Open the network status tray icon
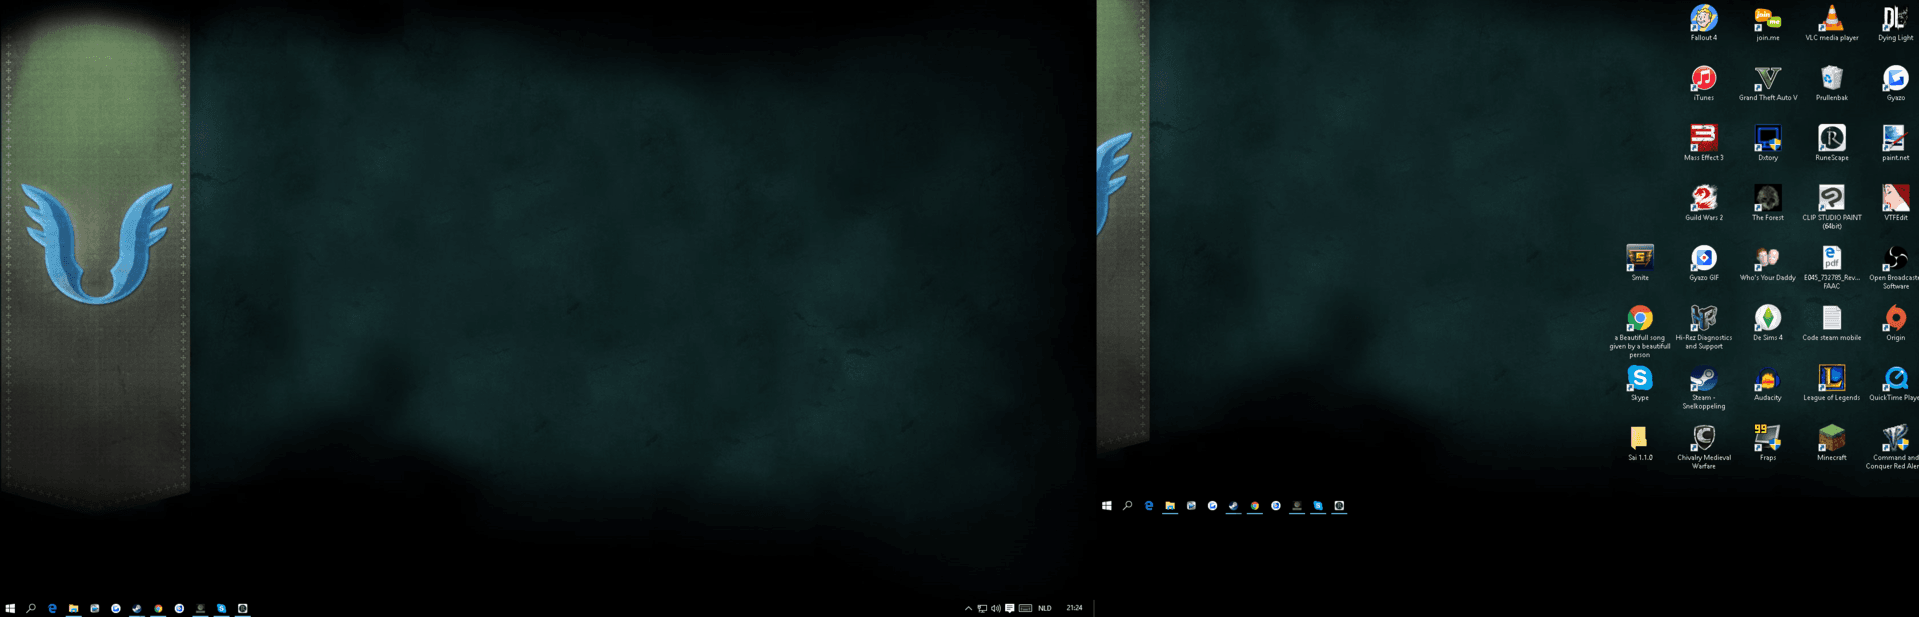Image resolution: width=1919 pixels, height=617 pixels. (982, 608)
